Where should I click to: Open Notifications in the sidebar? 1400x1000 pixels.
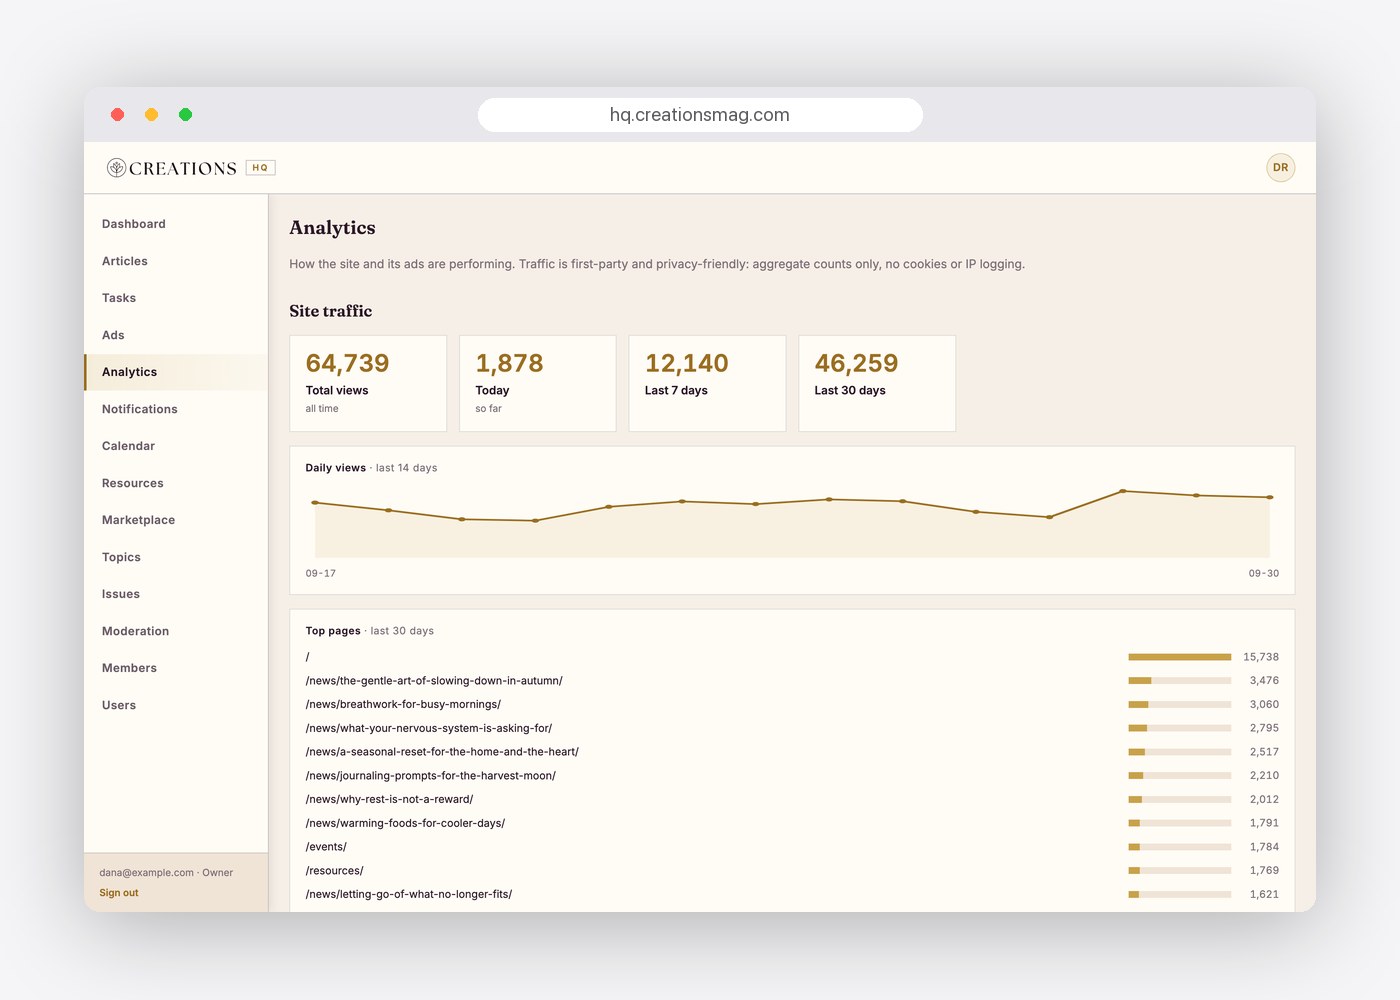click(176, 409)
